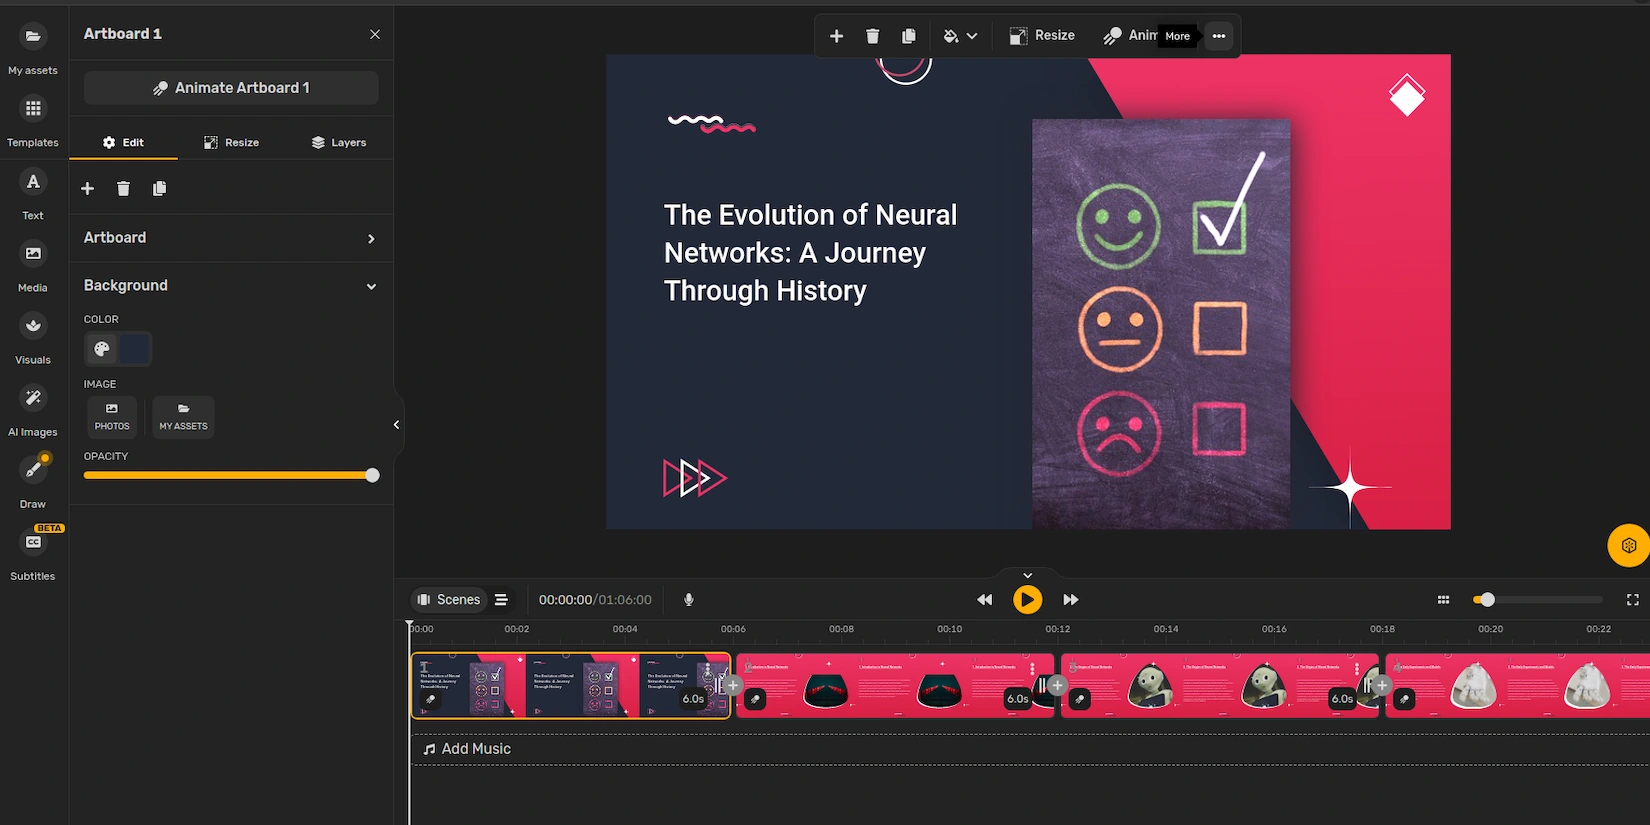This screenshot has width=1650, height=825.
Task: Switch to the Resize tab
Action: (x=231, y=143)
